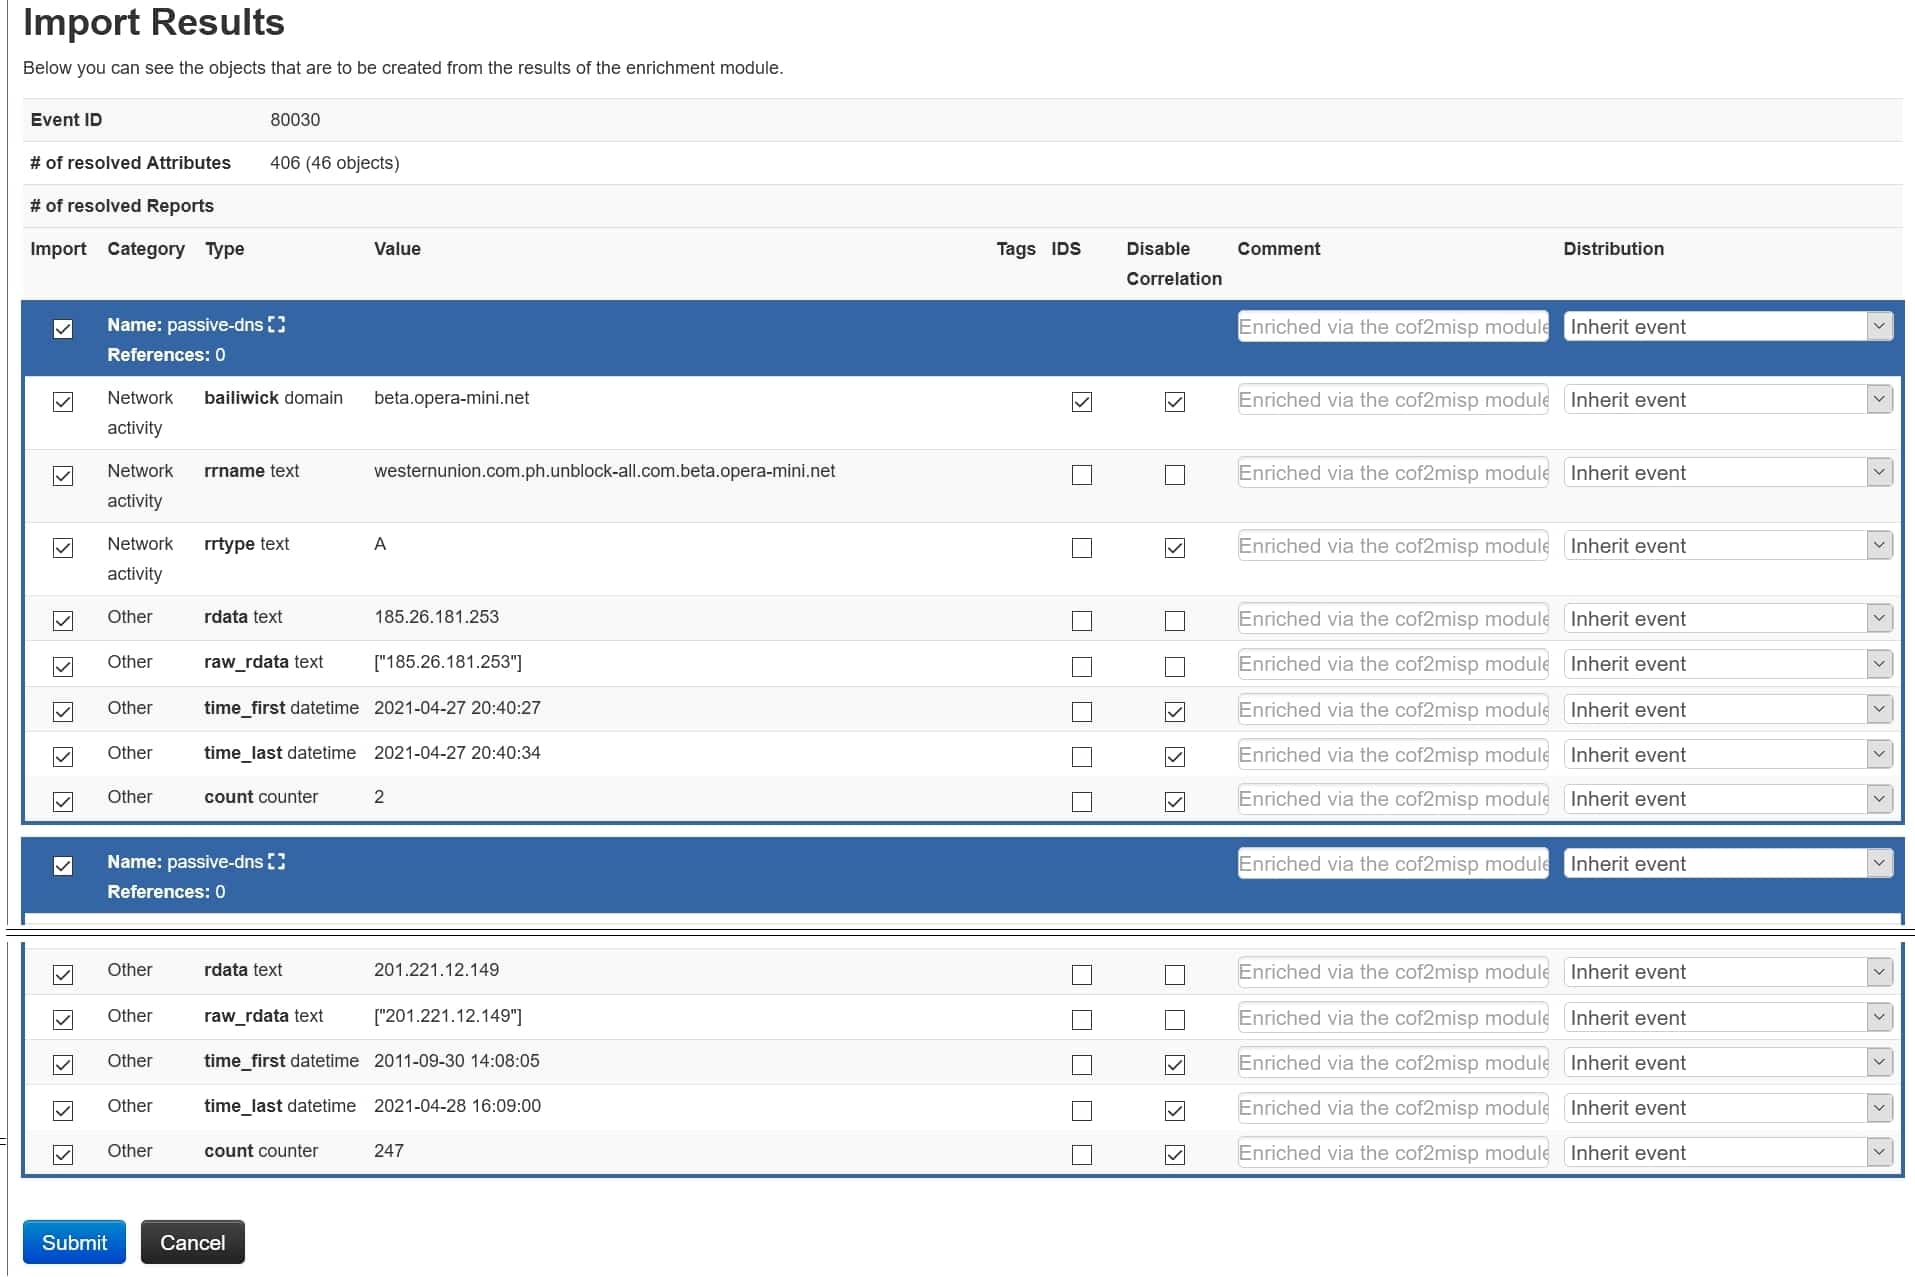Uncheck Import for the count counter 247 row
Screen dimensions: 1915x1277
[63, 1155]
